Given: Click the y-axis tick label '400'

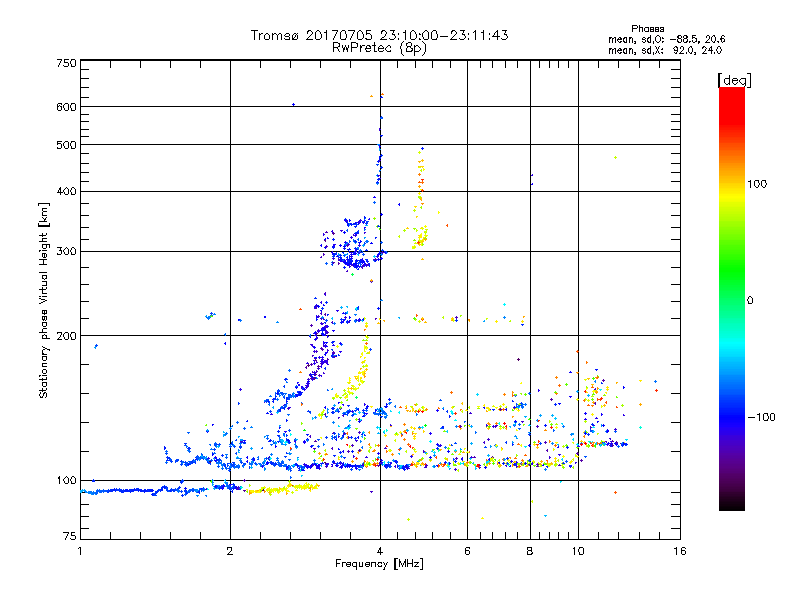Looking at the screenshot, I should click(x=66, y=191).
